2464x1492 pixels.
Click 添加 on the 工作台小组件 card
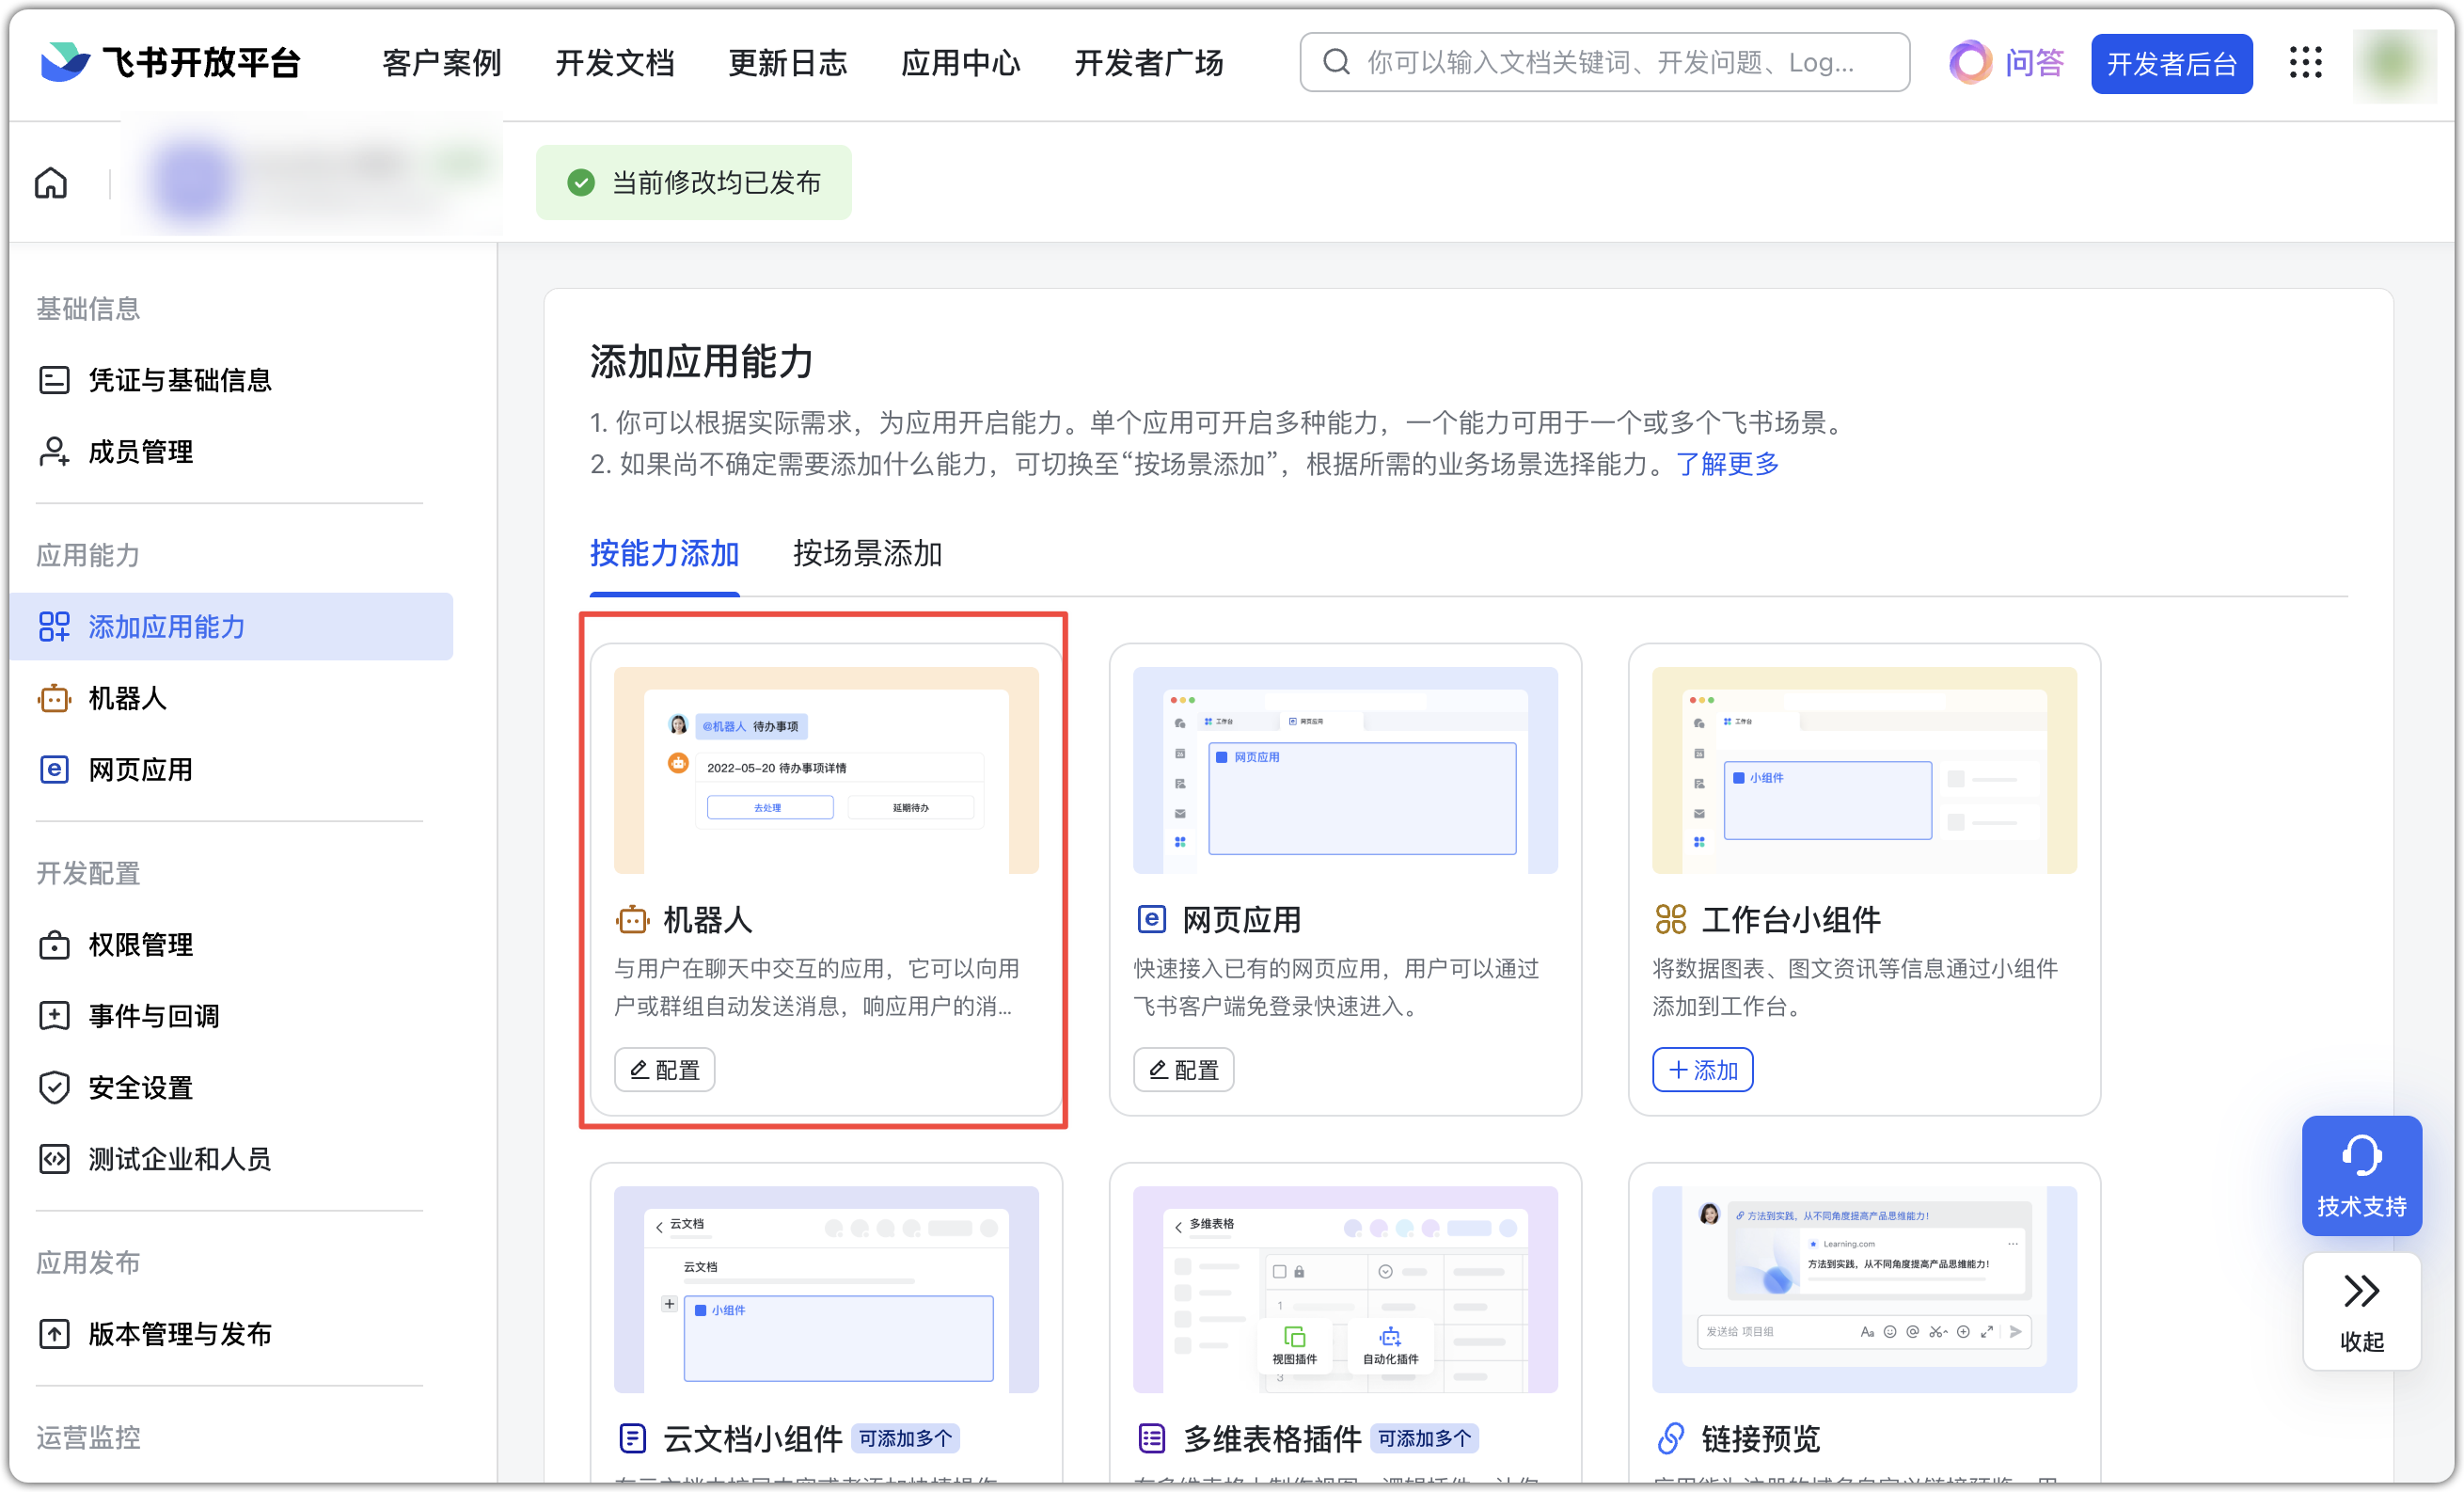point(1702,1069)
